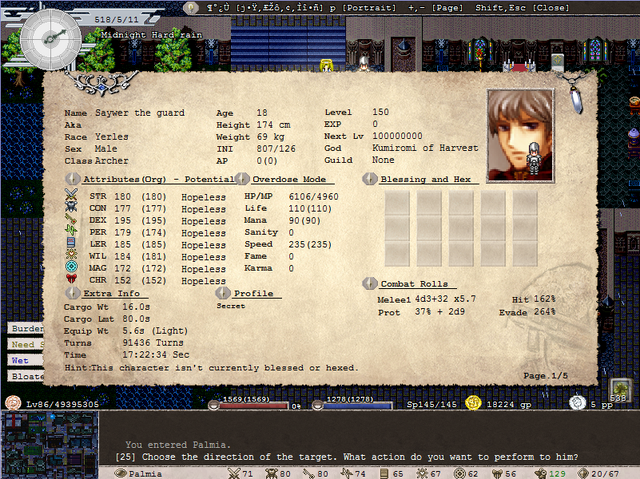
Task: Click the tree item icon at screen right
Action: tap(620, 390)
